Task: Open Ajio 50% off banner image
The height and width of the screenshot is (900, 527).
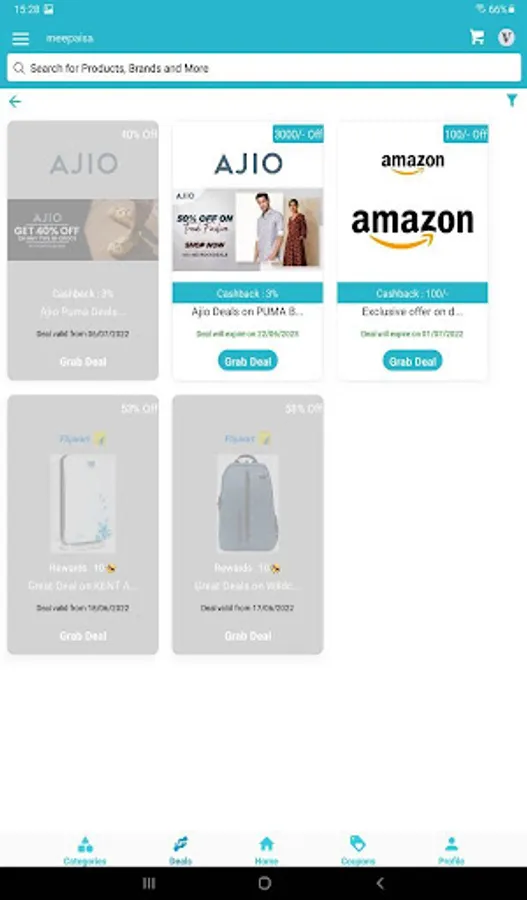Action: (x=247, y=229)
